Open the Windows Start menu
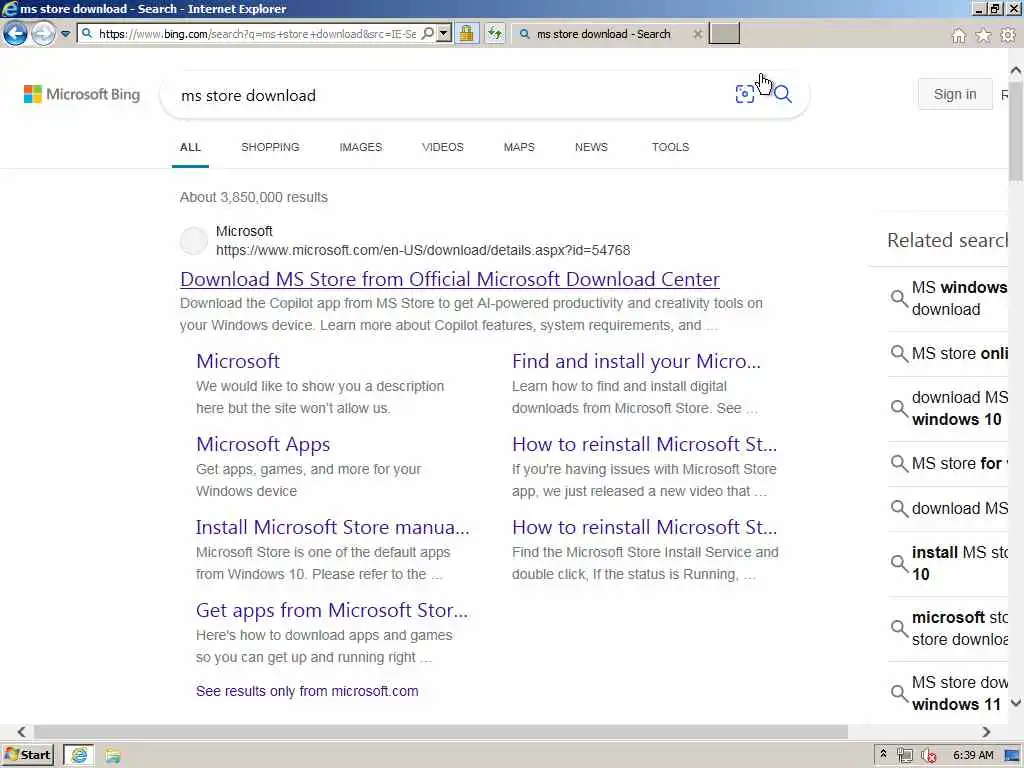This screenshot has width=1024, height=768. [27, 755]
